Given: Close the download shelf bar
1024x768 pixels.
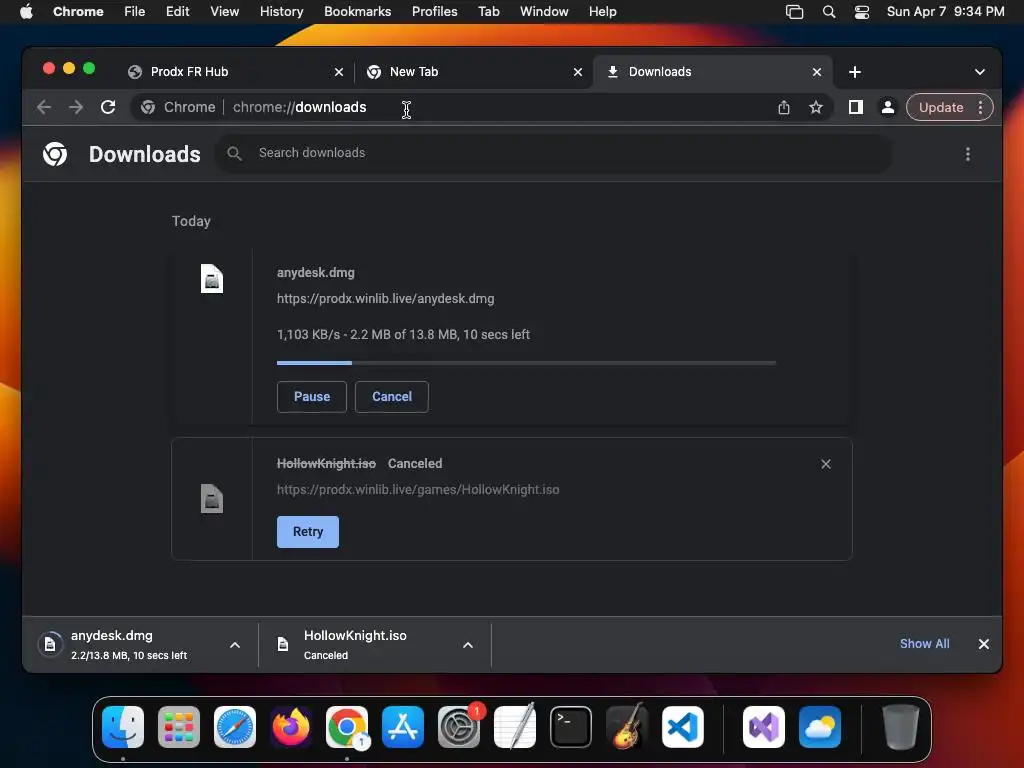Looking at the screenshot, I should [x=984, y=644].
